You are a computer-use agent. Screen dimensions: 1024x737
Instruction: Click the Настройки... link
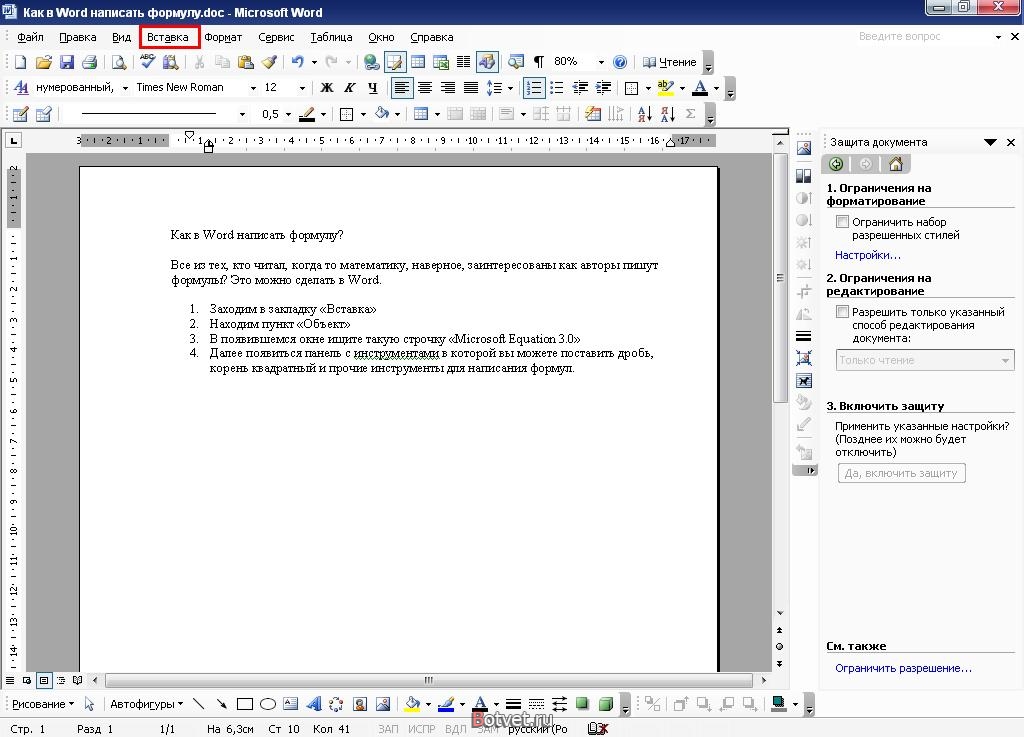click(867, 255)
